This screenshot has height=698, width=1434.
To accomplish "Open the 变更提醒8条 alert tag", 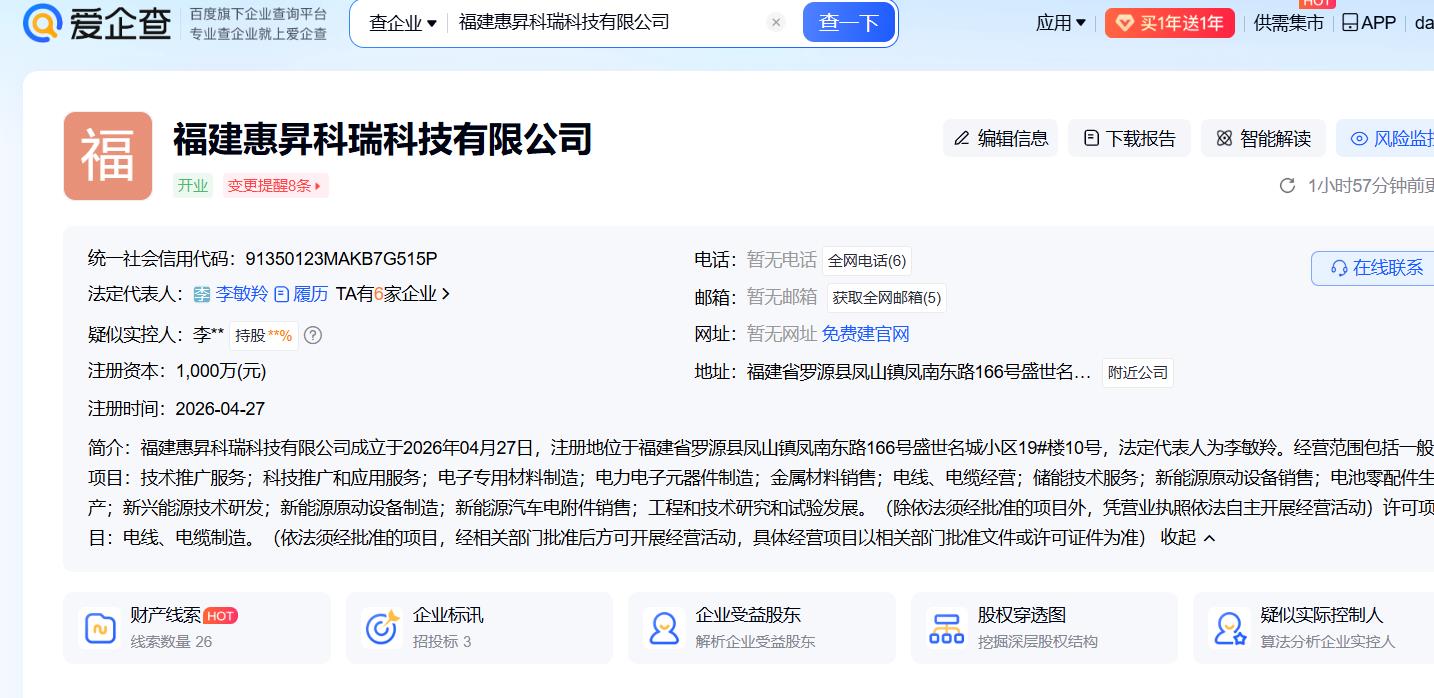I will coord(275,185).
